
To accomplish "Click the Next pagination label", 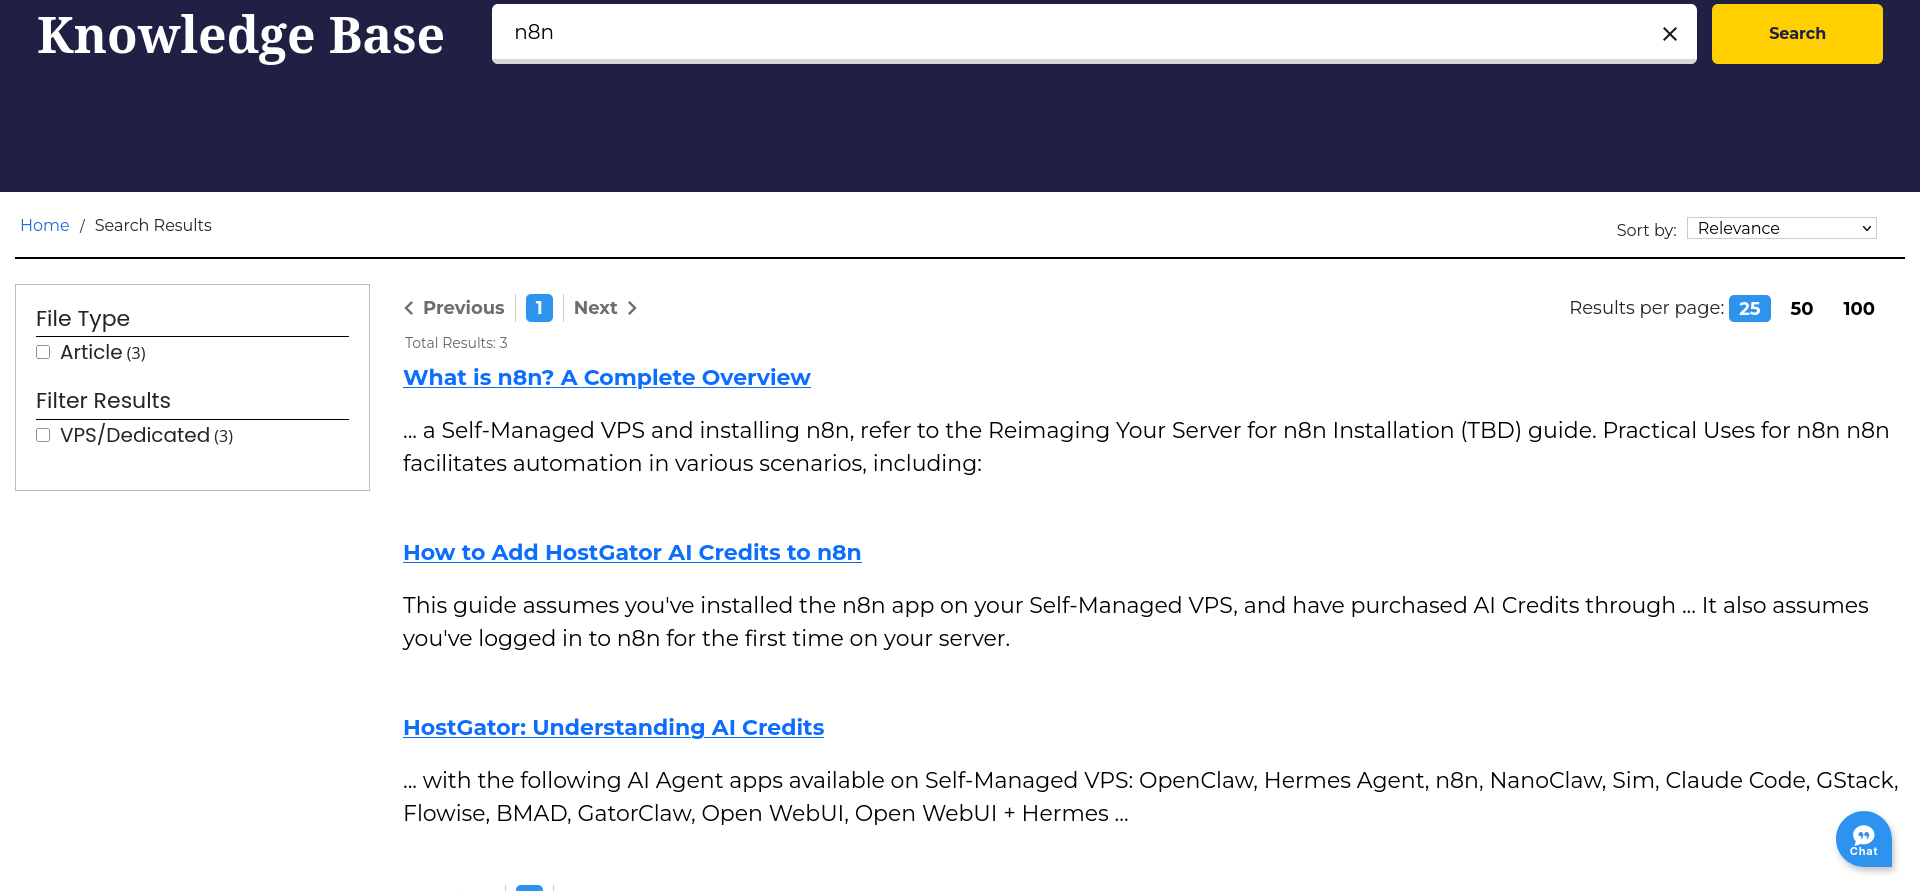I will [596, 308].
